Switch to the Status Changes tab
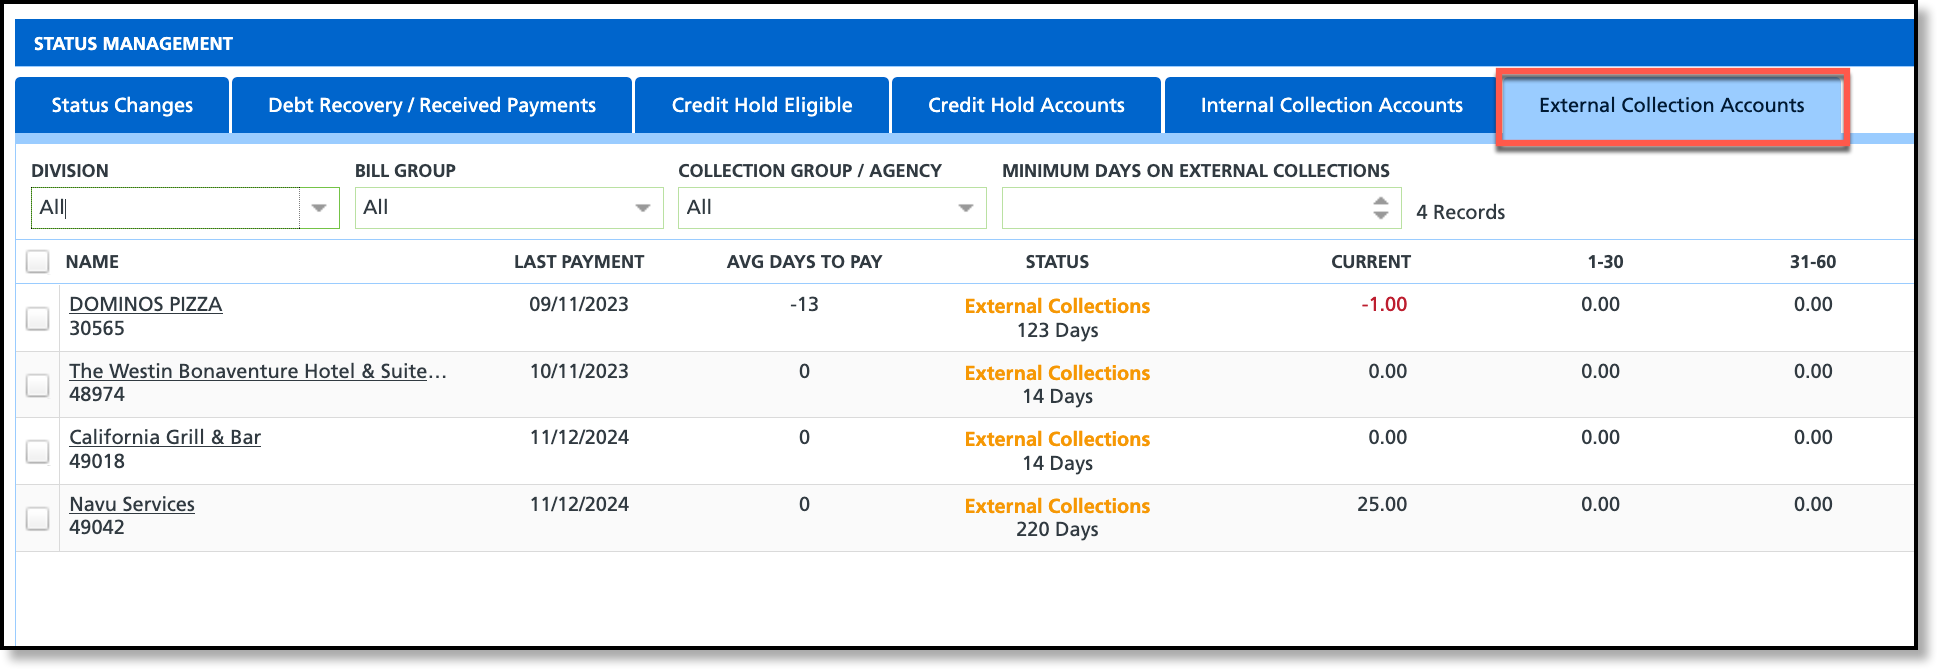 [x=122, y=105]
